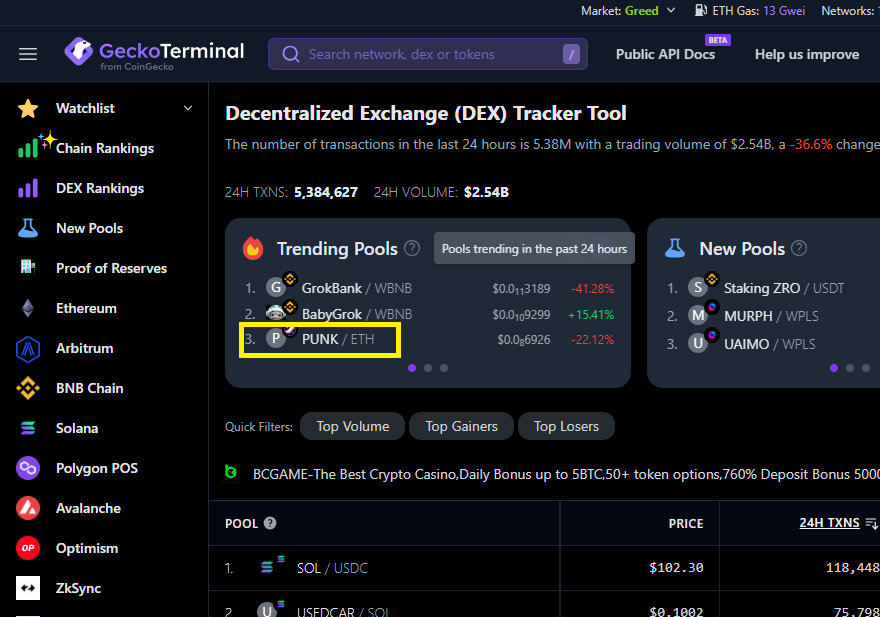This screenshot has height=617, width=880.
Task: Click the Solana logo icon in sidebar
Action: point(28,428)
